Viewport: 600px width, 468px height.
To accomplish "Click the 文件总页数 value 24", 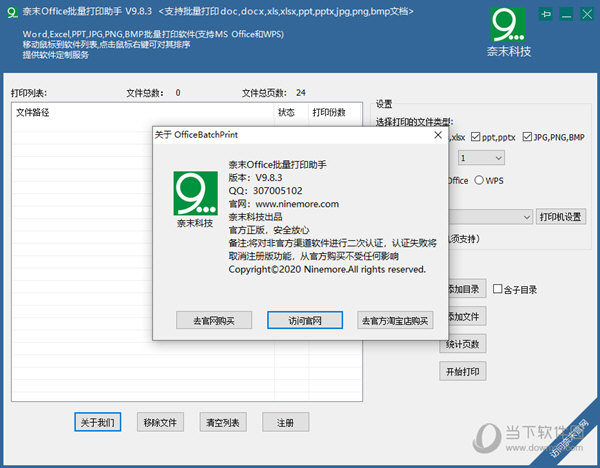I will coord(301,93).
